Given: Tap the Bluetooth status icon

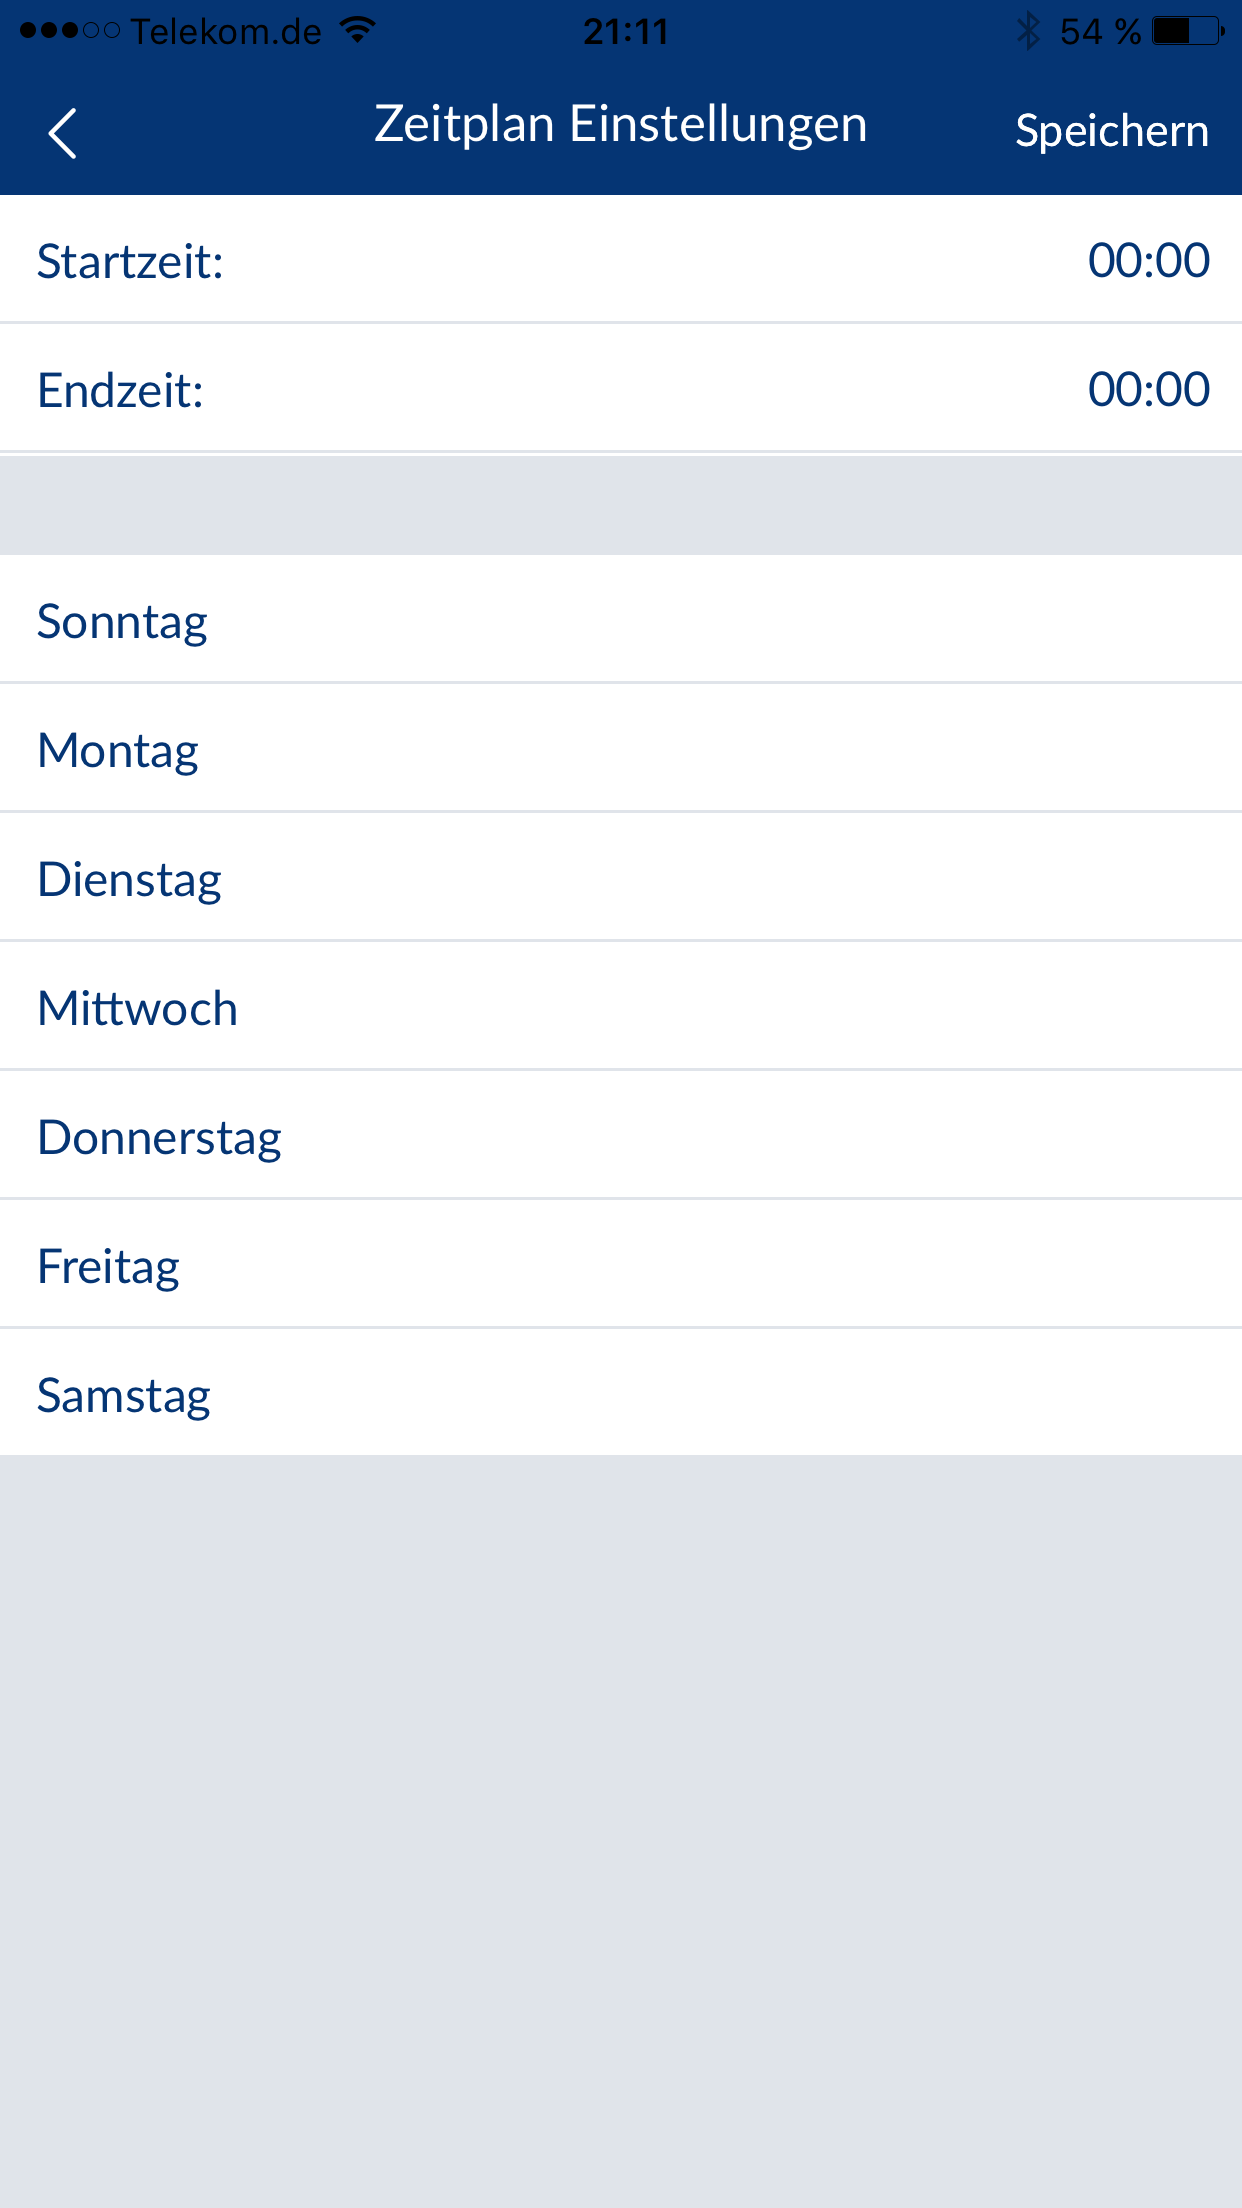Looking at the screenshot, I should coord(1028,31).
